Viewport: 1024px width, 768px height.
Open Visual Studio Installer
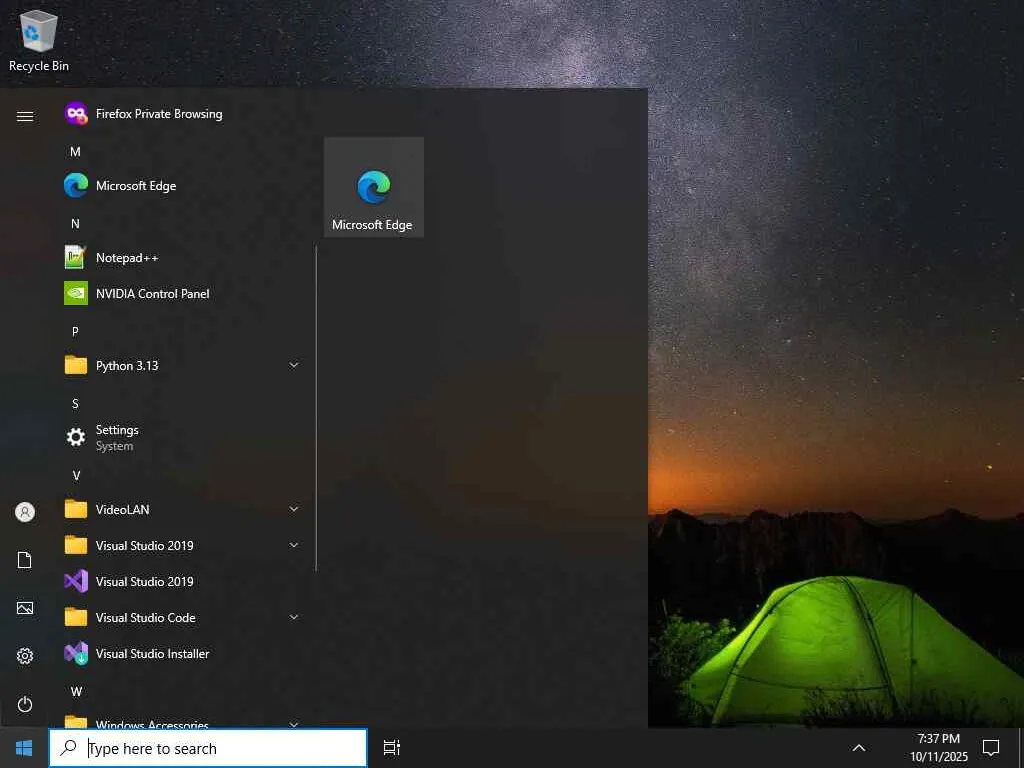tap(182, 654)
